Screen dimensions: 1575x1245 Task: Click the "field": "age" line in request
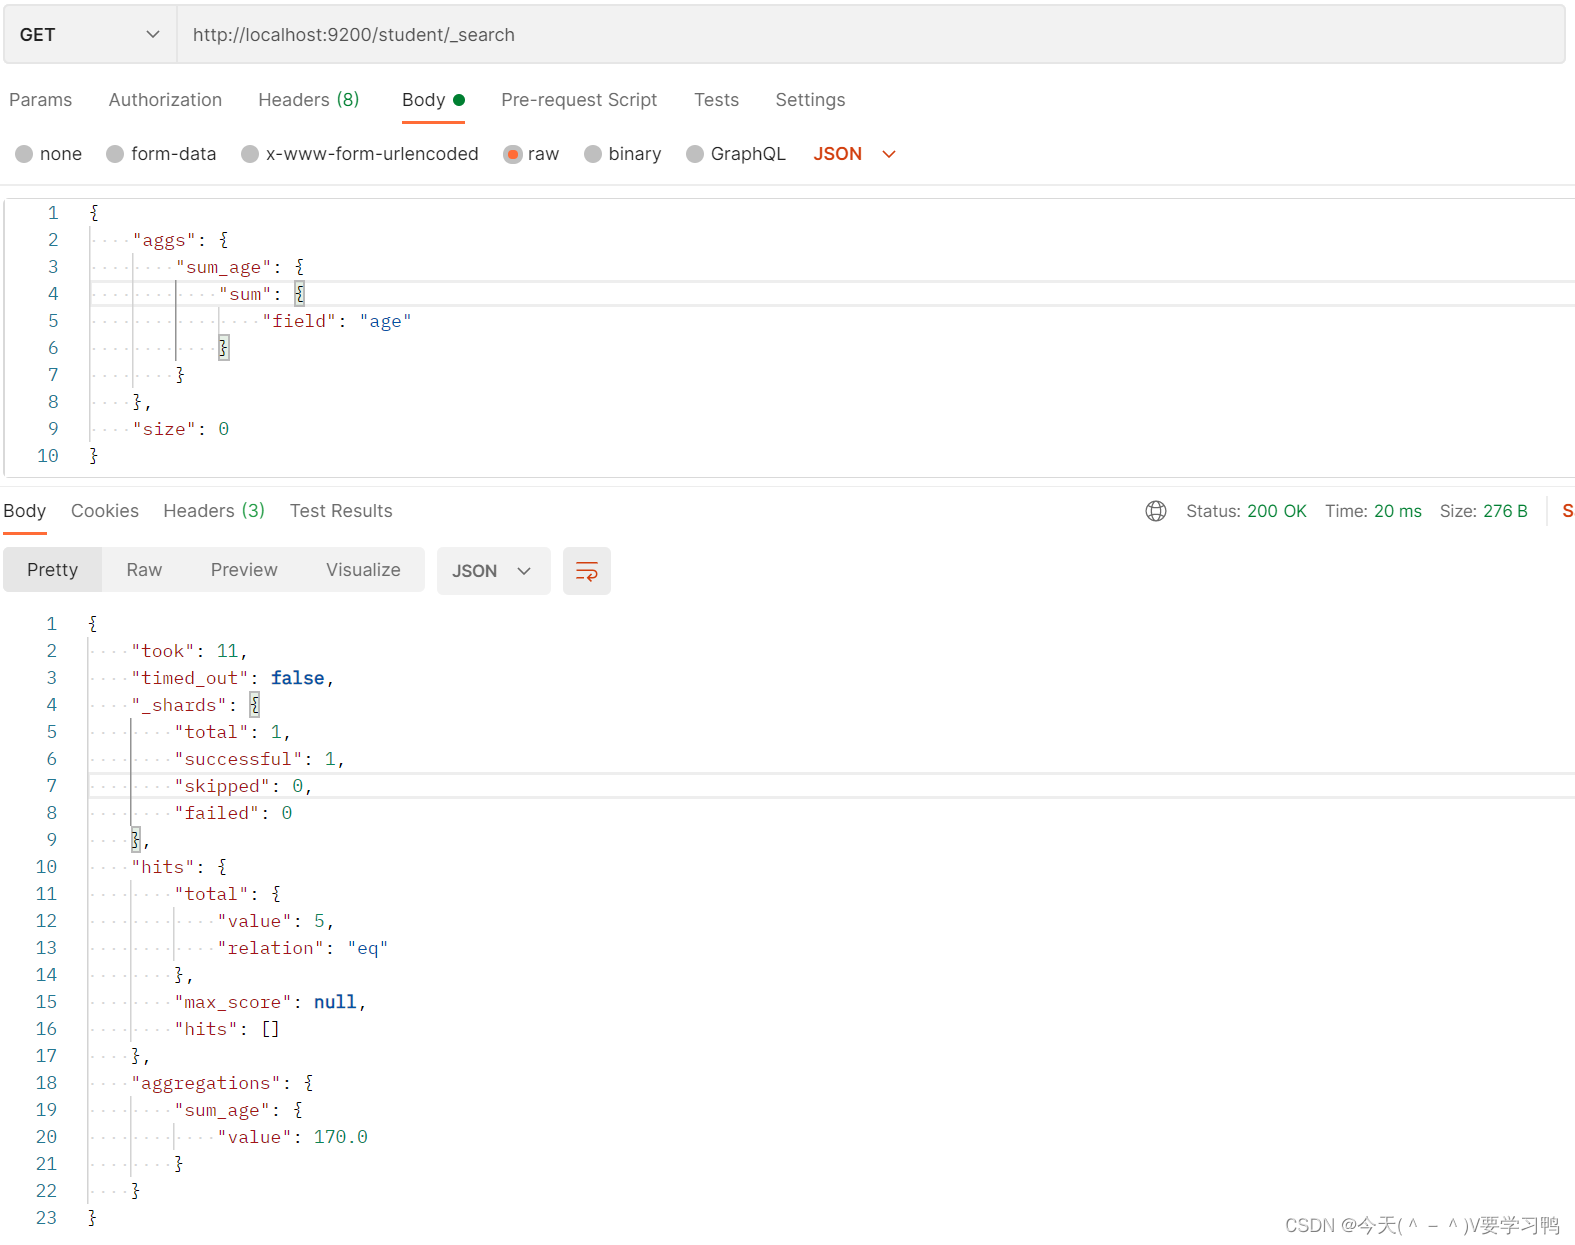point(337,321)
